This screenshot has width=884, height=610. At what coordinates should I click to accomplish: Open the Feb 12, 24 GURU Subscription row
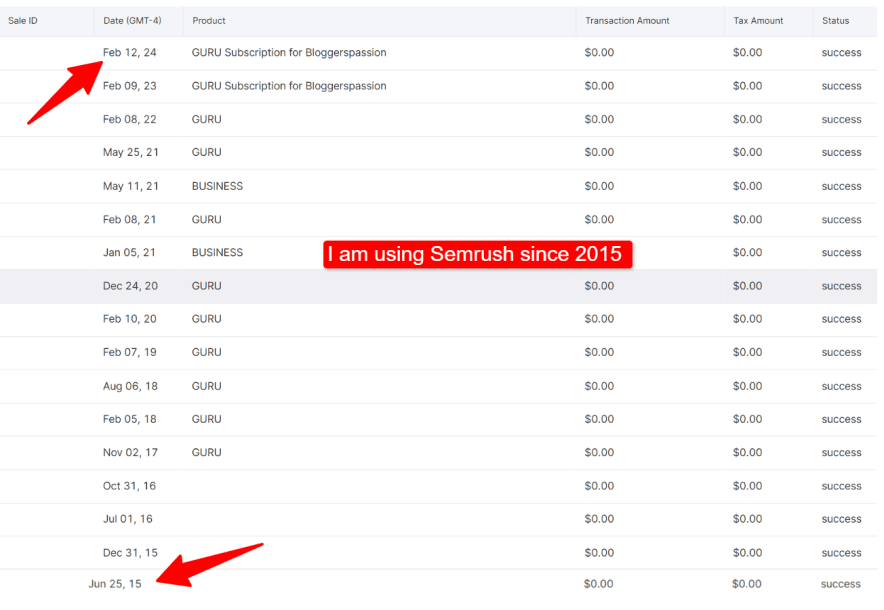coord(286,52)
